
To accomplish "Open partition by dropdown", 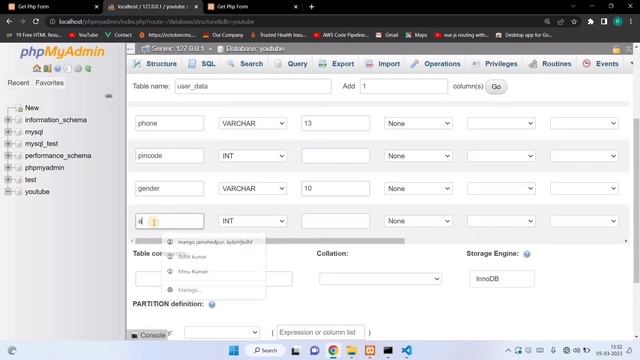I will tap(222, 332).
